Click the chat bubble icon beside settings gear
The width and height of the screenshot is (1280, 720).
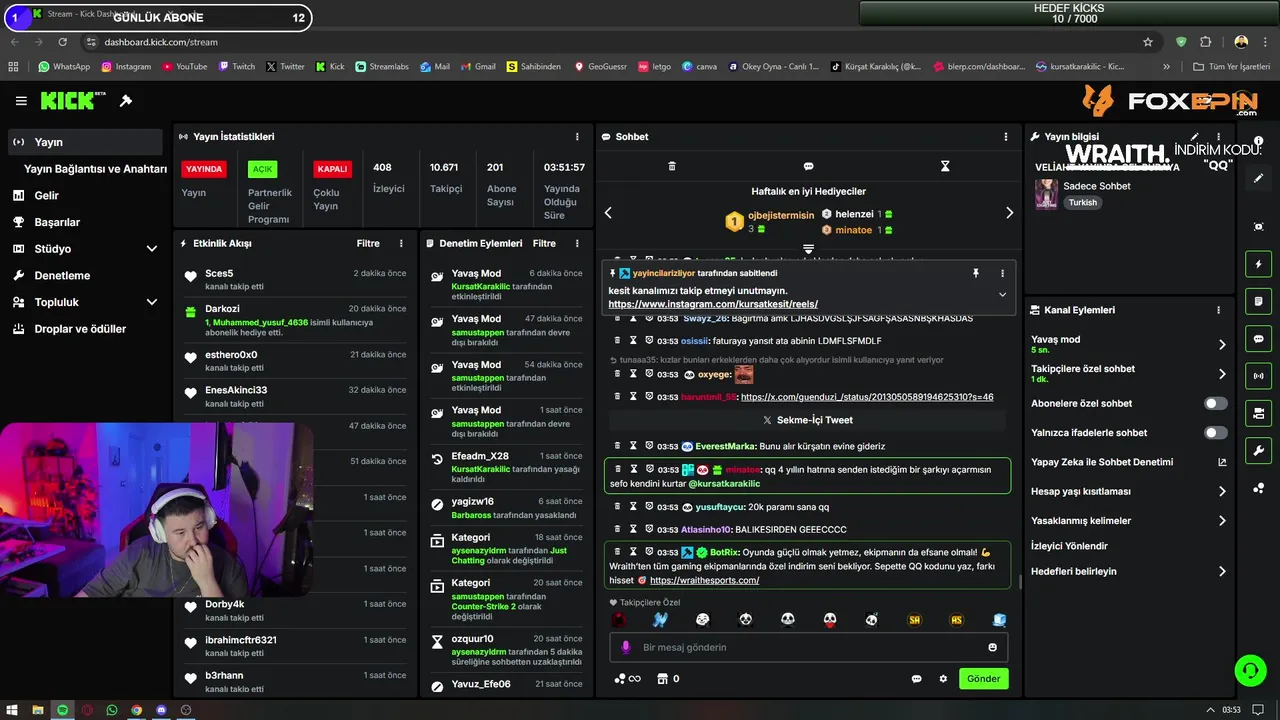[x=916, y=679]
